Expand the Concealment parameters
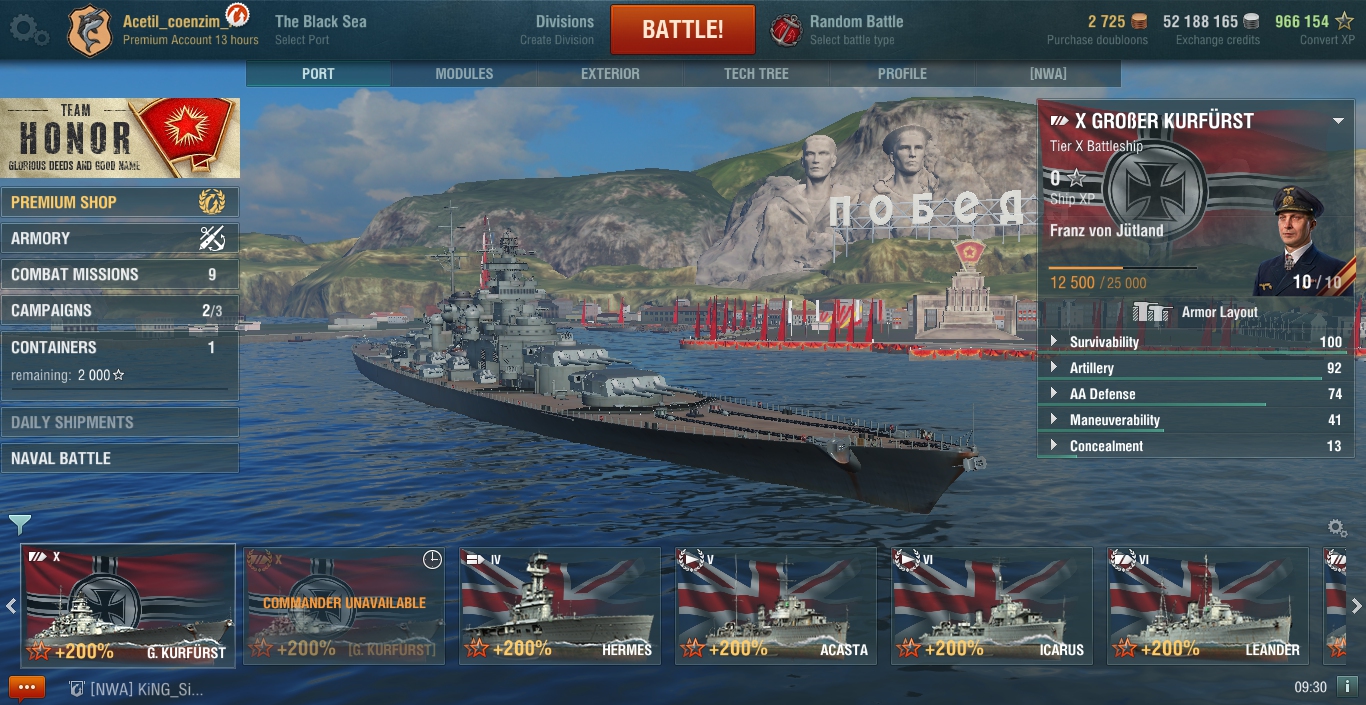The height and width of the screenshot is (705, 1366). click(1196, 446)
